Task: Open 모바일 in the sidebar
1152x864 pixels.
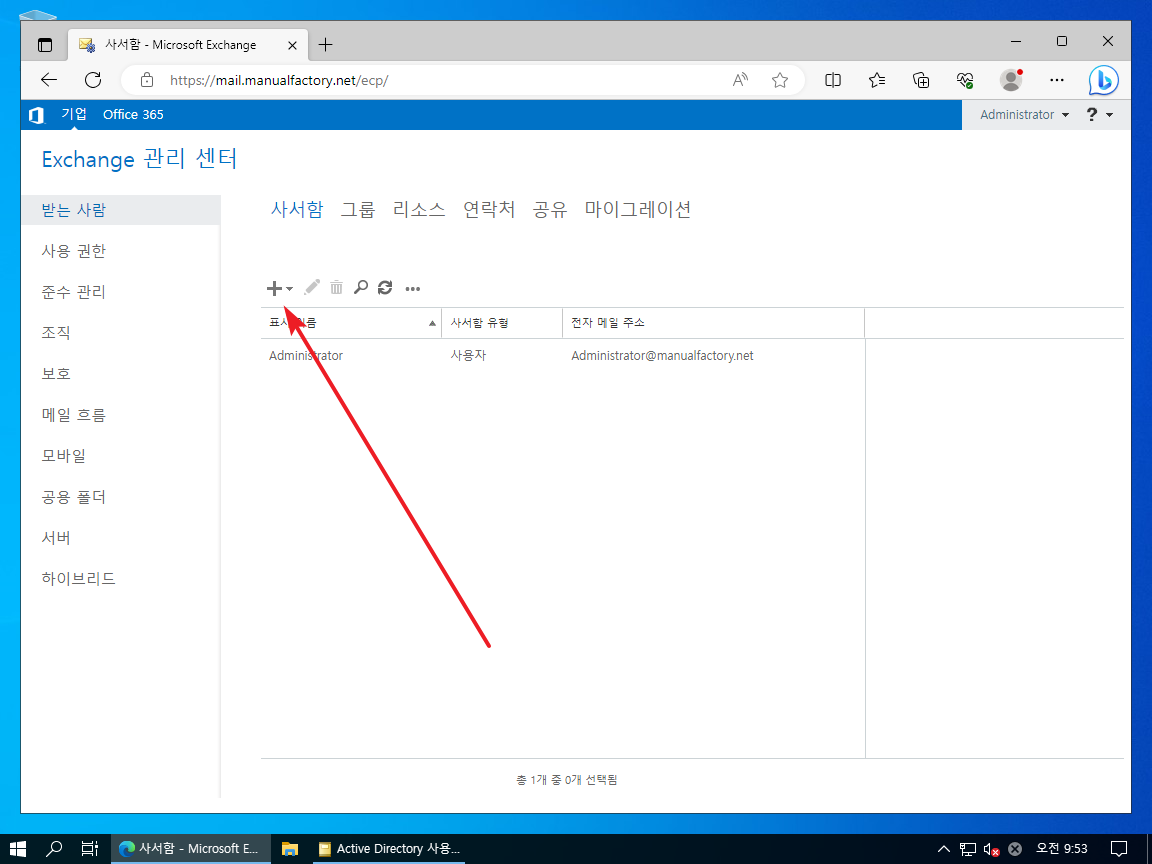Action: click(64, 456)
